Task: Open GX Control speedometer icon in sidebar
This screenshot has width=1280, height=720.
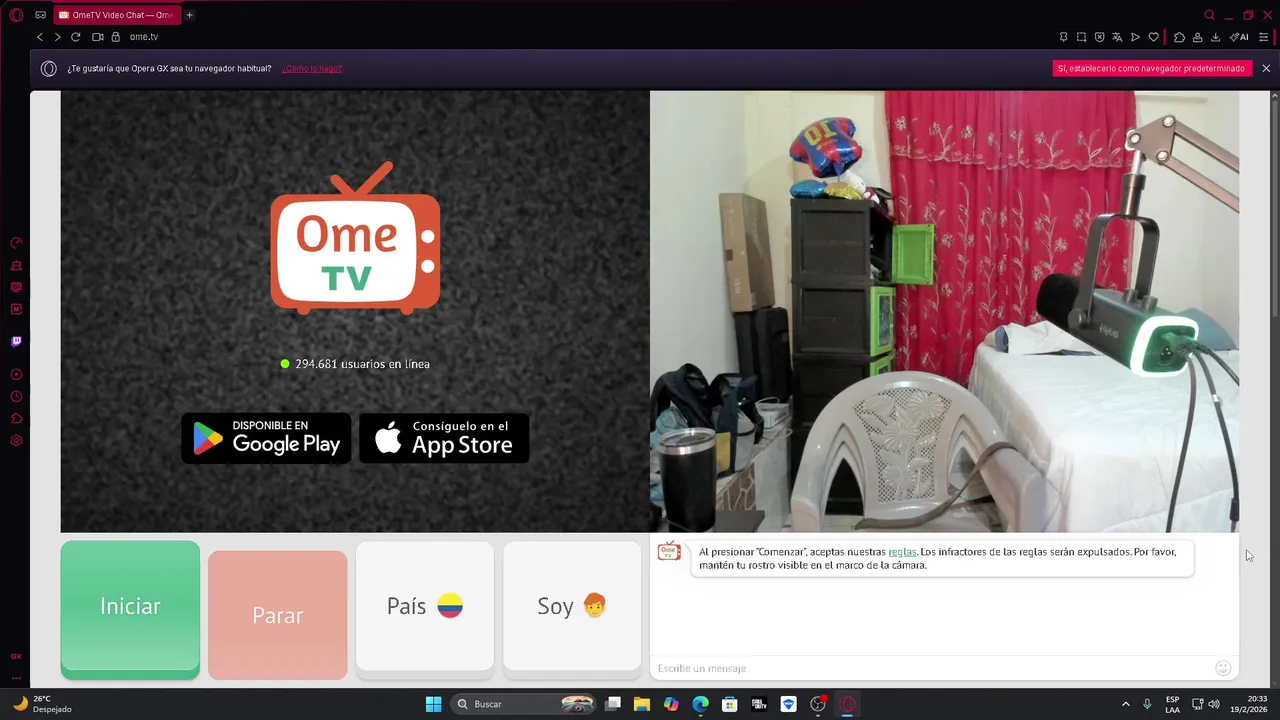Action: (16, 243)
